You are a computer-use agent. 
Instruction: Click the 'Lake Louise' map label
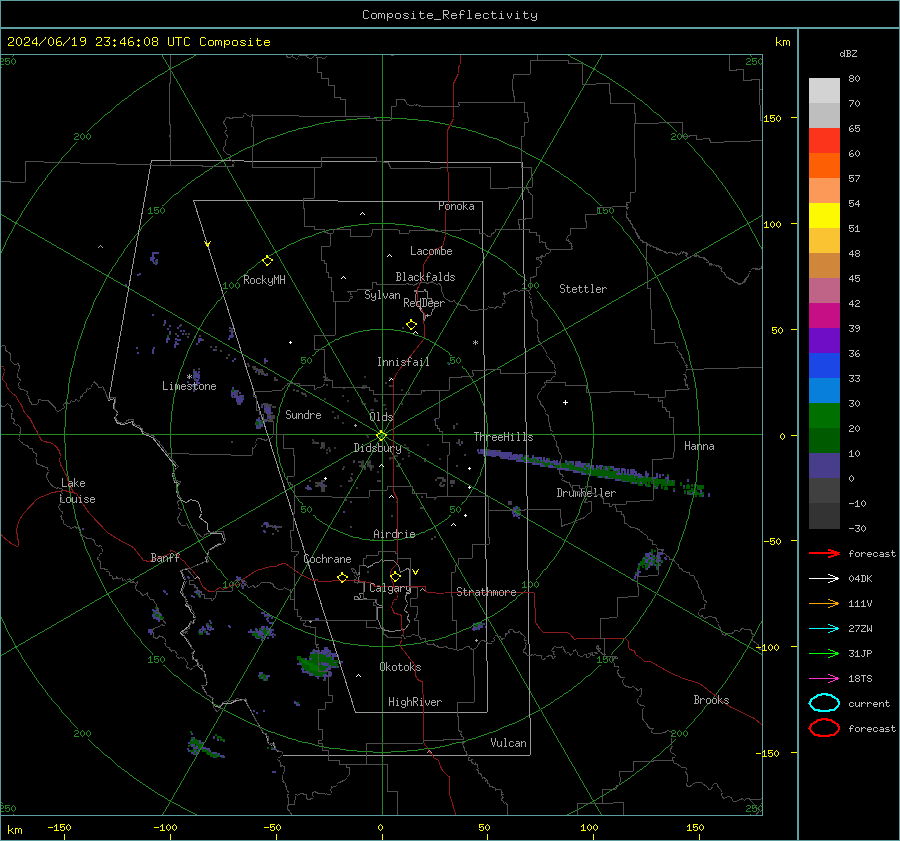(77, 491)
